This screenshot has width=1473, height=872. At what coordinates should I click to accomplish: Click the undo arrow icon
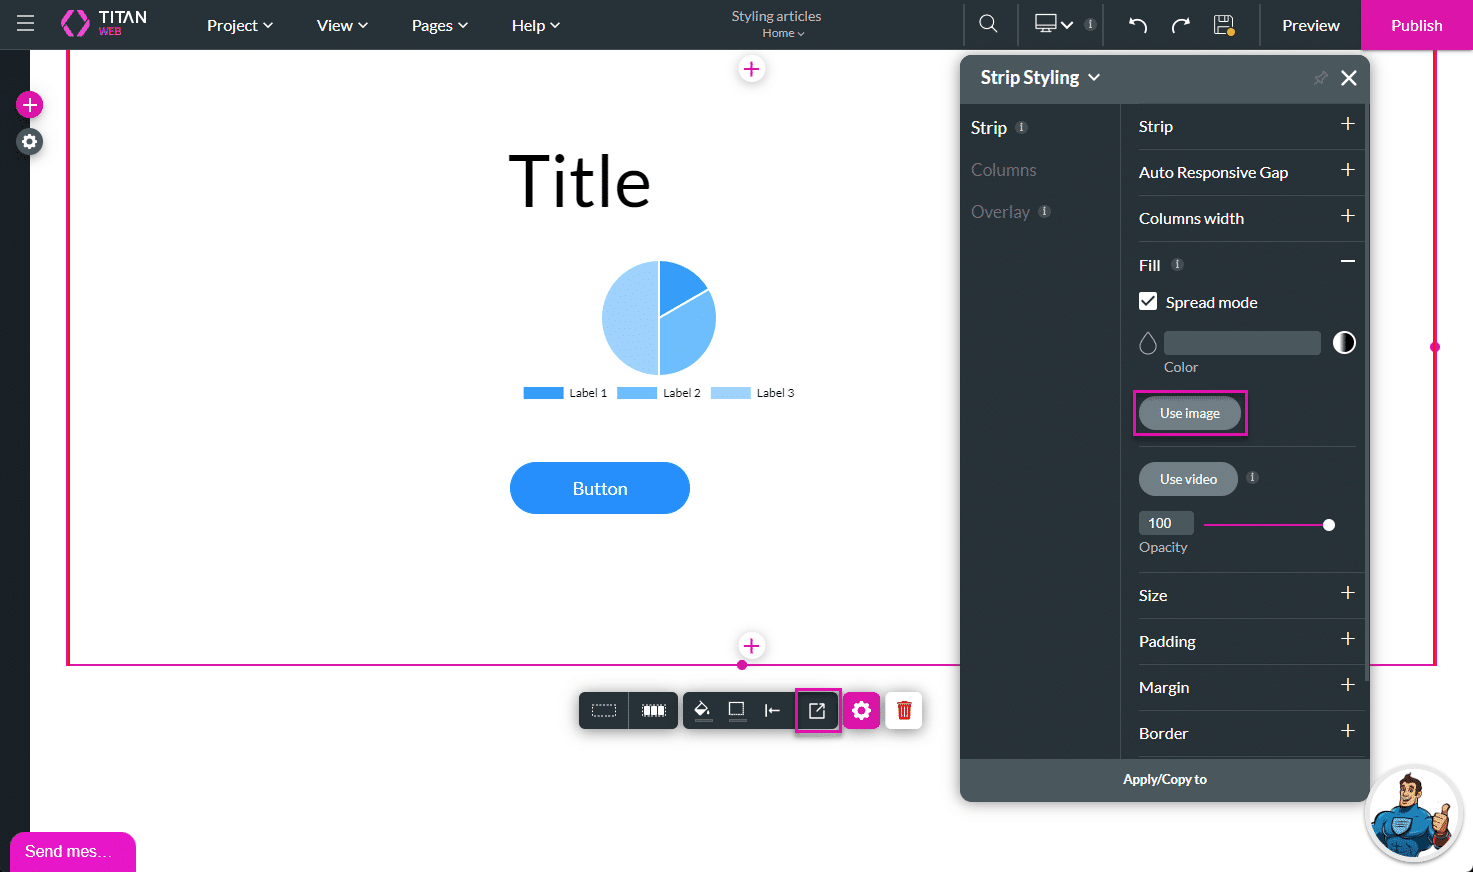click(1137, 25)
